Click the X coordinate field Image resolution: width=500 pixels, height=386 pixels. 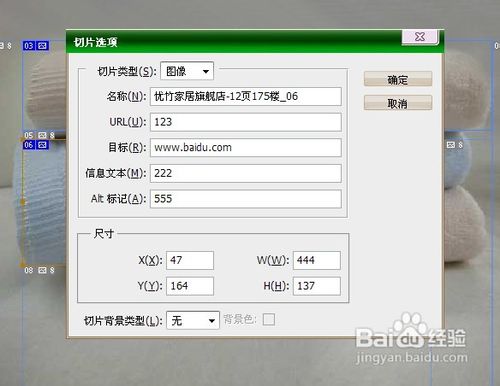pyautogui.click(x=190, y=260)
